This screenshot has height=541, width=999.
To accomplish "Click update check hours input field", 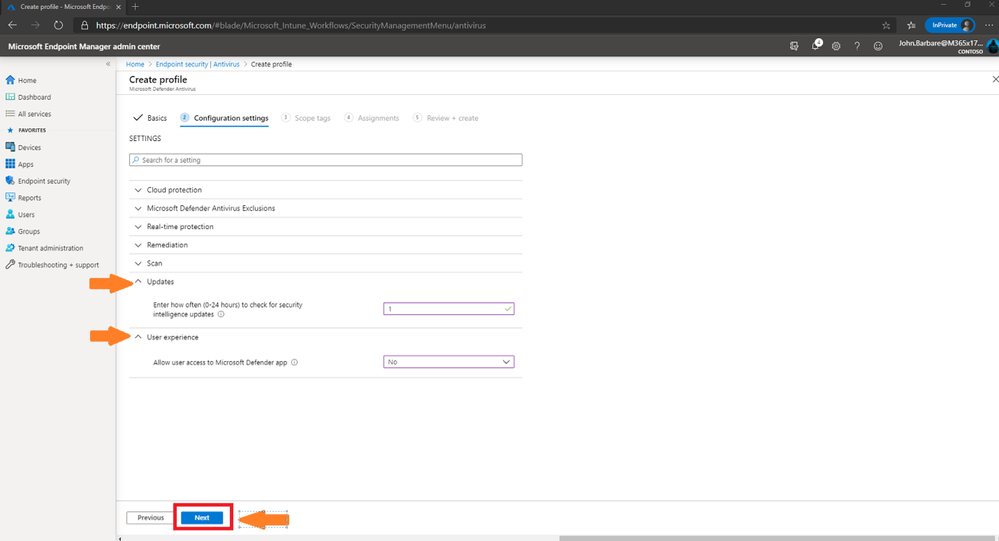I will pos(449,309).
